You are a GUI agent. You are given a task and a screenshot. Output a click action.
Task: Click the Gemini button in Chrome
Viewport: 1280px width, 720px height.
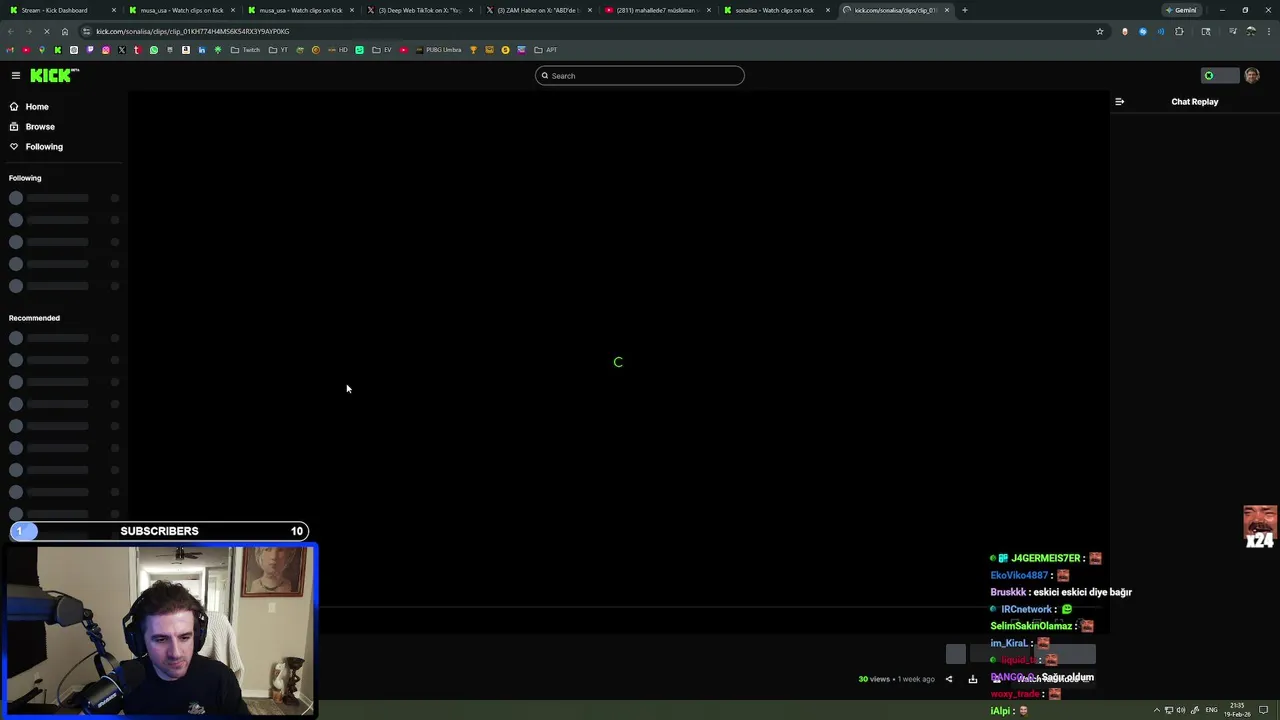click(1181, 10)
